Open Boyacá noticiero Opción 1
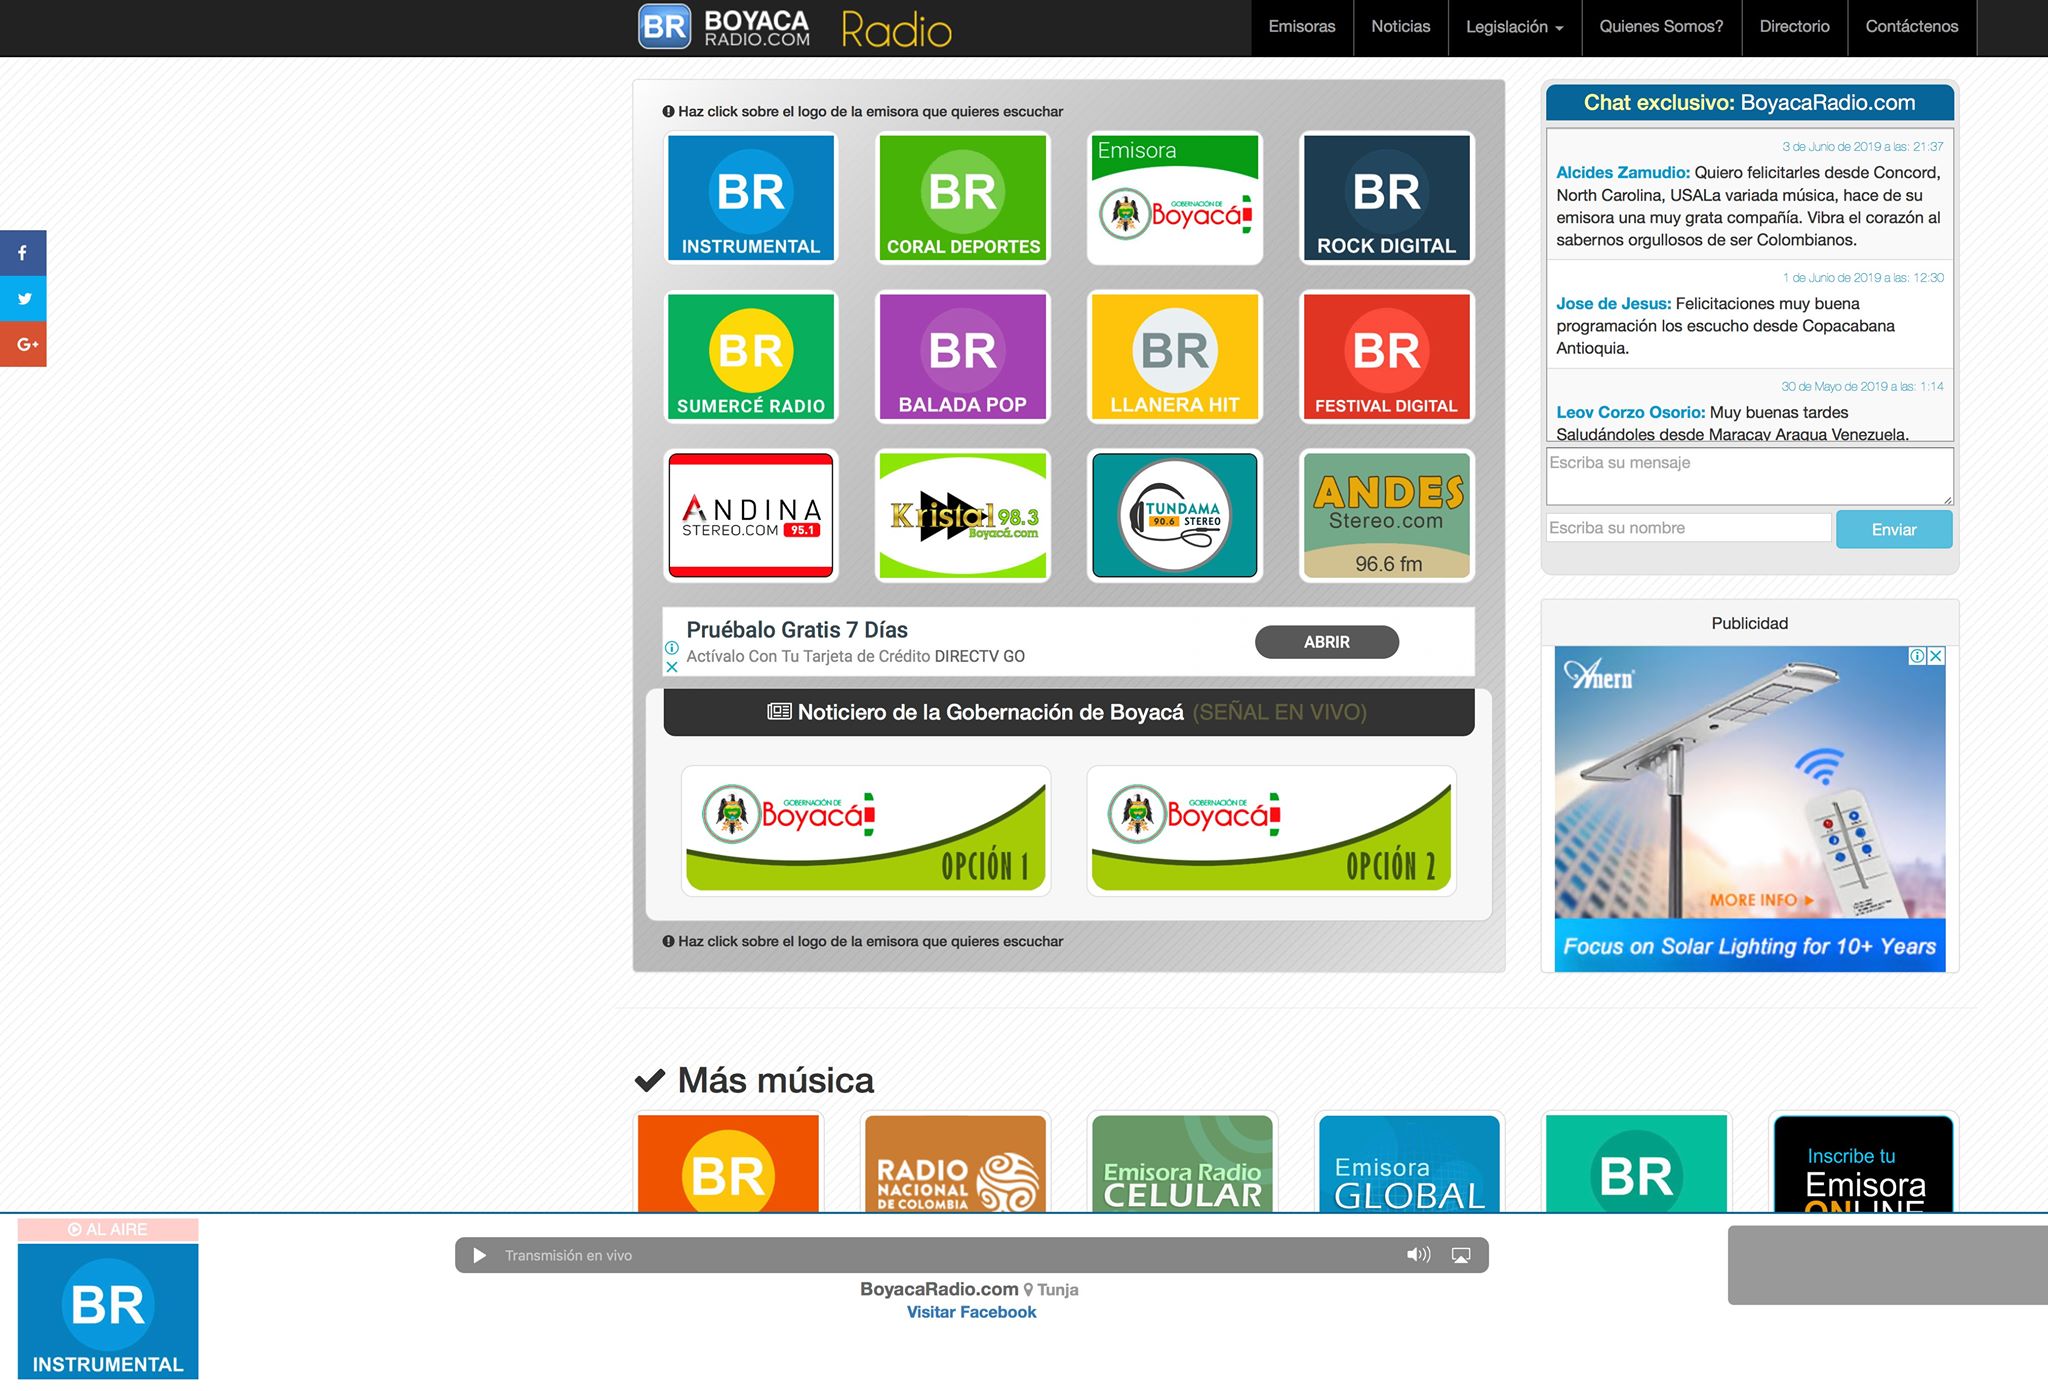 [866, 831]
